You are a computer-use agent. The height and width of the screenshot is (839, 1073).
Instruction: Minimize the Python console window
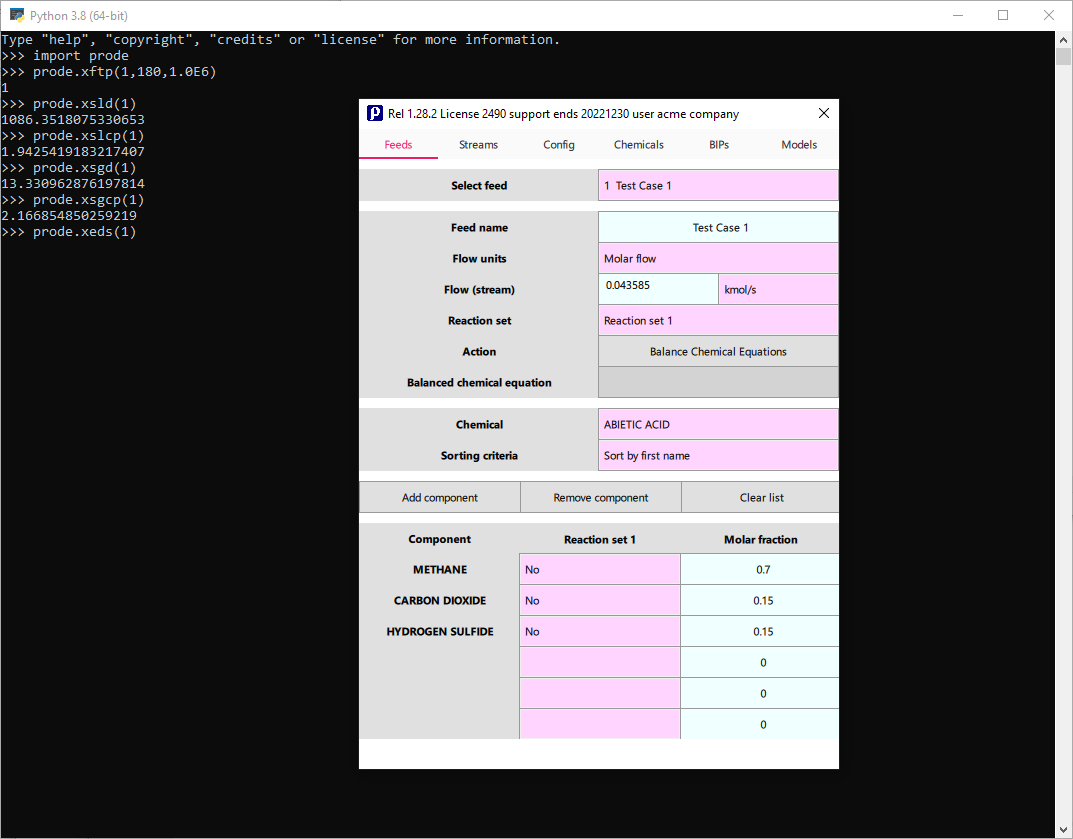click(958, 15)
